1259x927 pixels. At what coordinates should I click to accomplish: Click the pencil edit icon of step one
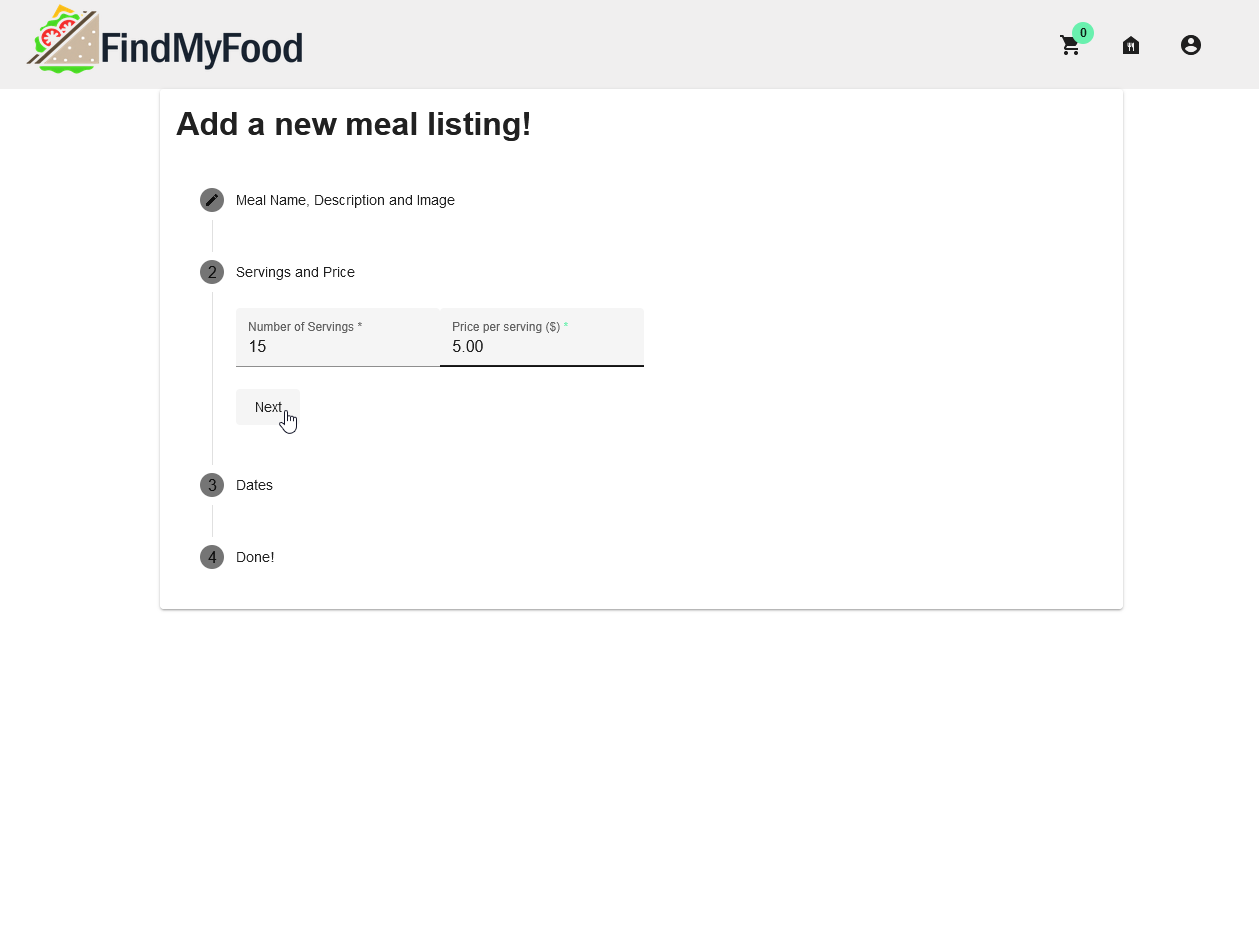coord(212,200)
